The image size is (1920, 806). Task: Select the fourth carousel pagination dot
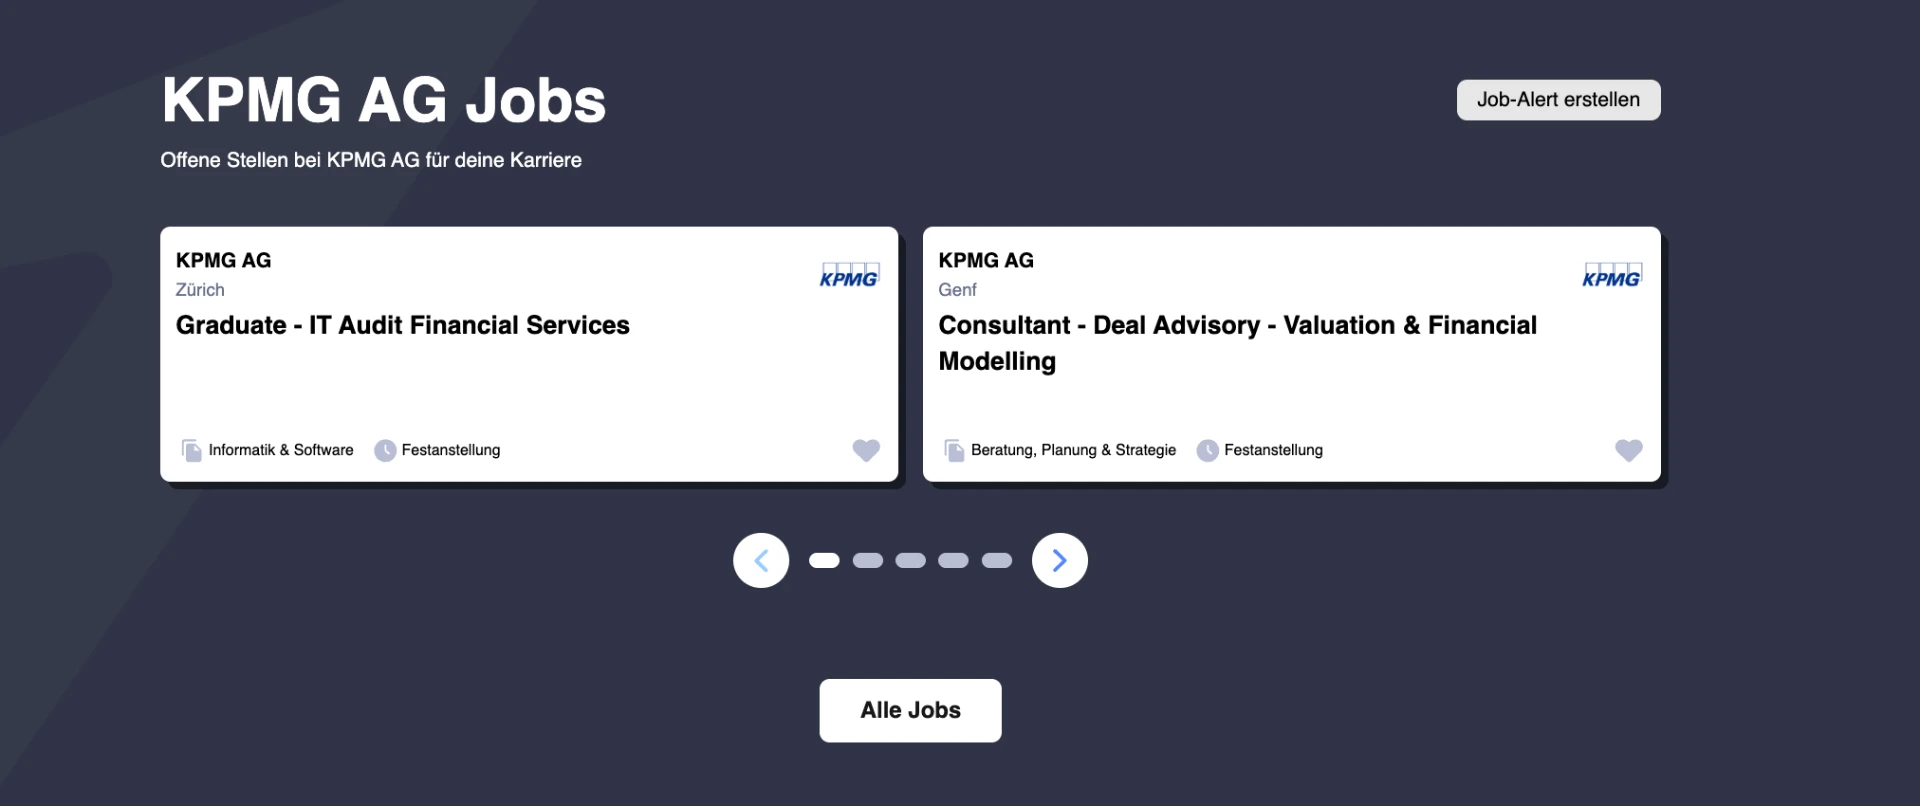(953, 560)
